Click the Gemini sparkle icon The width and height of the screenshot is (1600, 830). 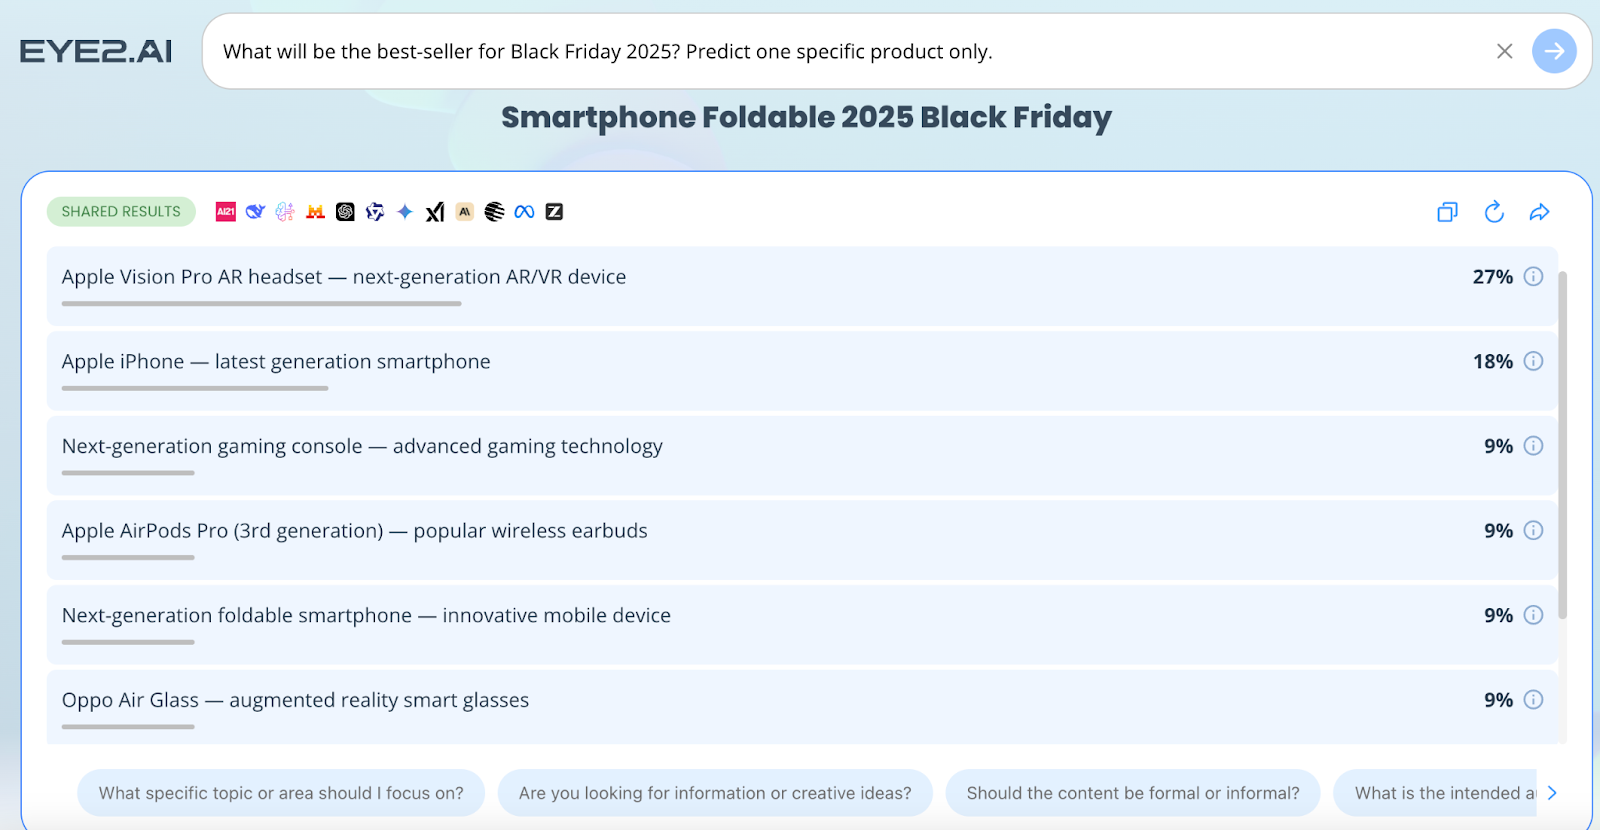[405, 212]
